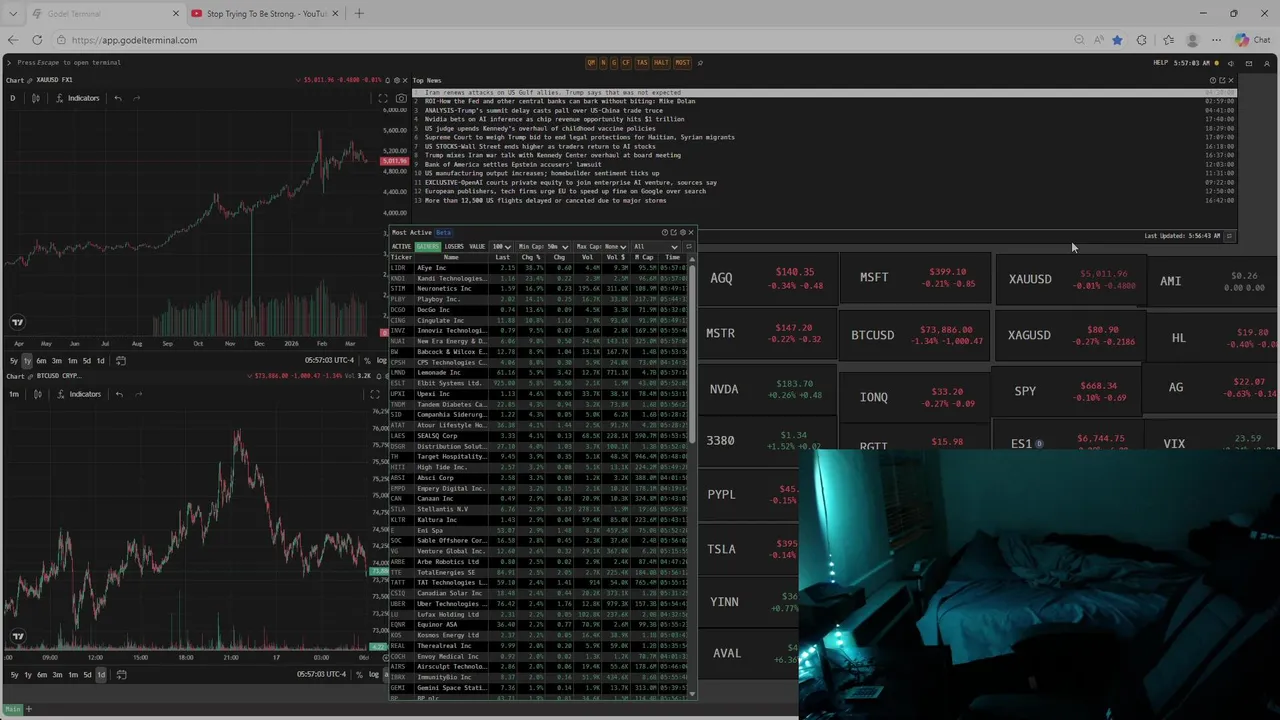Take snapshot of XAUUSD chart with camera icon
Screen dimensions: 1280x720
coord(401,98)
